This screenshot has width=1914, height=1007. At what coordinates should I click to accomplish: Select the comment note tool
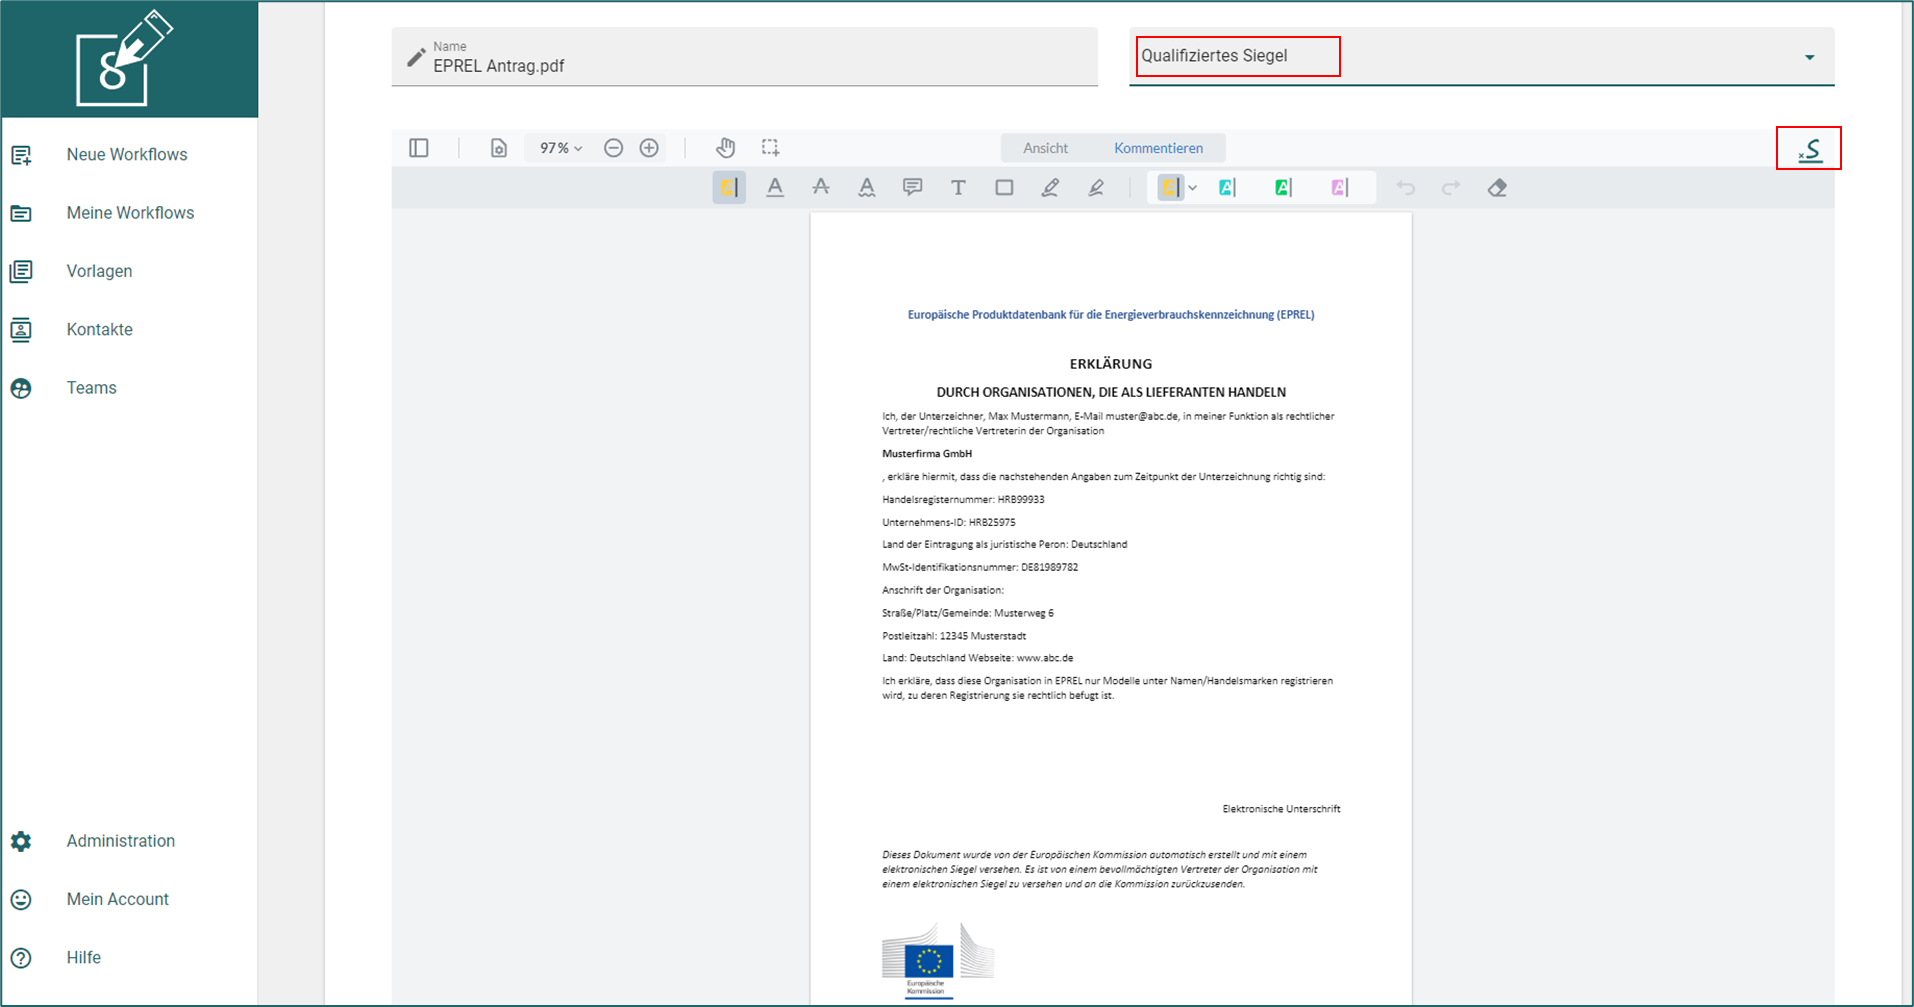[912, 187]
